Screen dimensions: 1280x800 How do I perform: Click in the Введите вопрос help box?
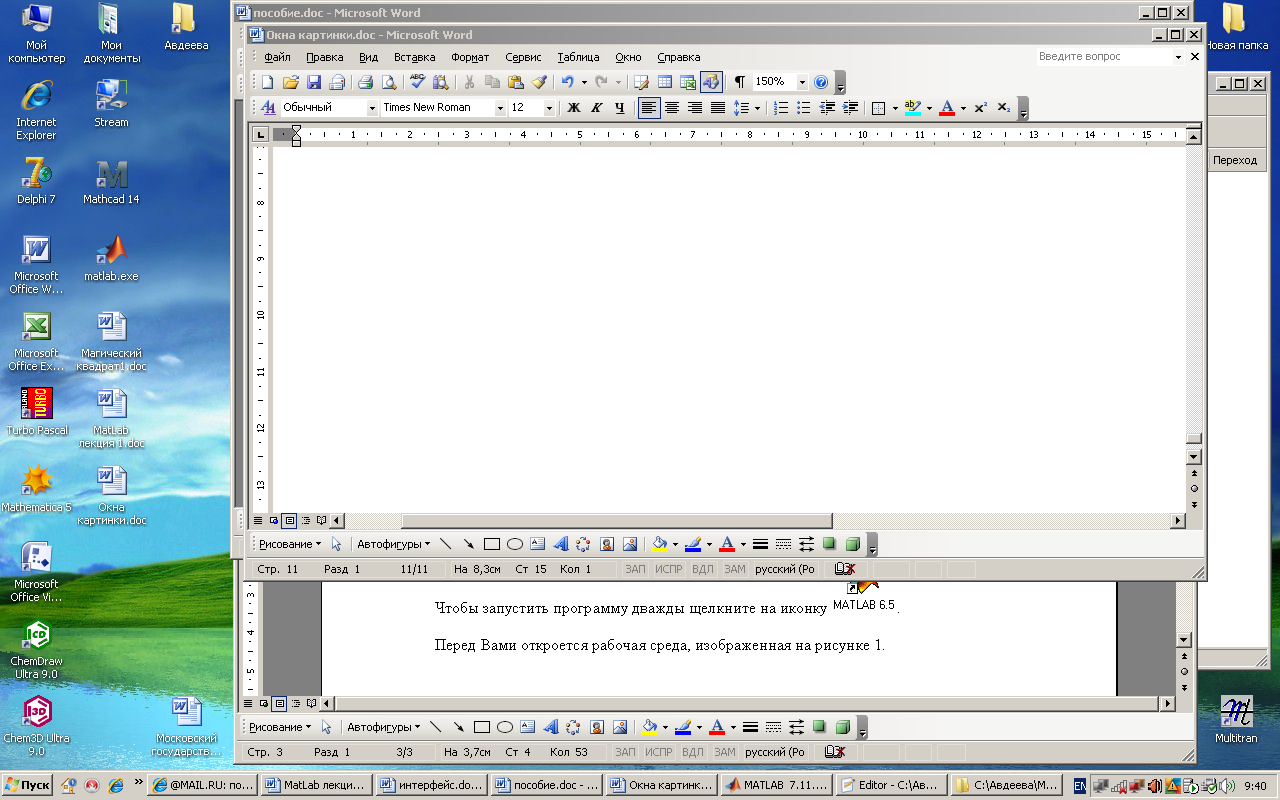tap(1104, 57)
